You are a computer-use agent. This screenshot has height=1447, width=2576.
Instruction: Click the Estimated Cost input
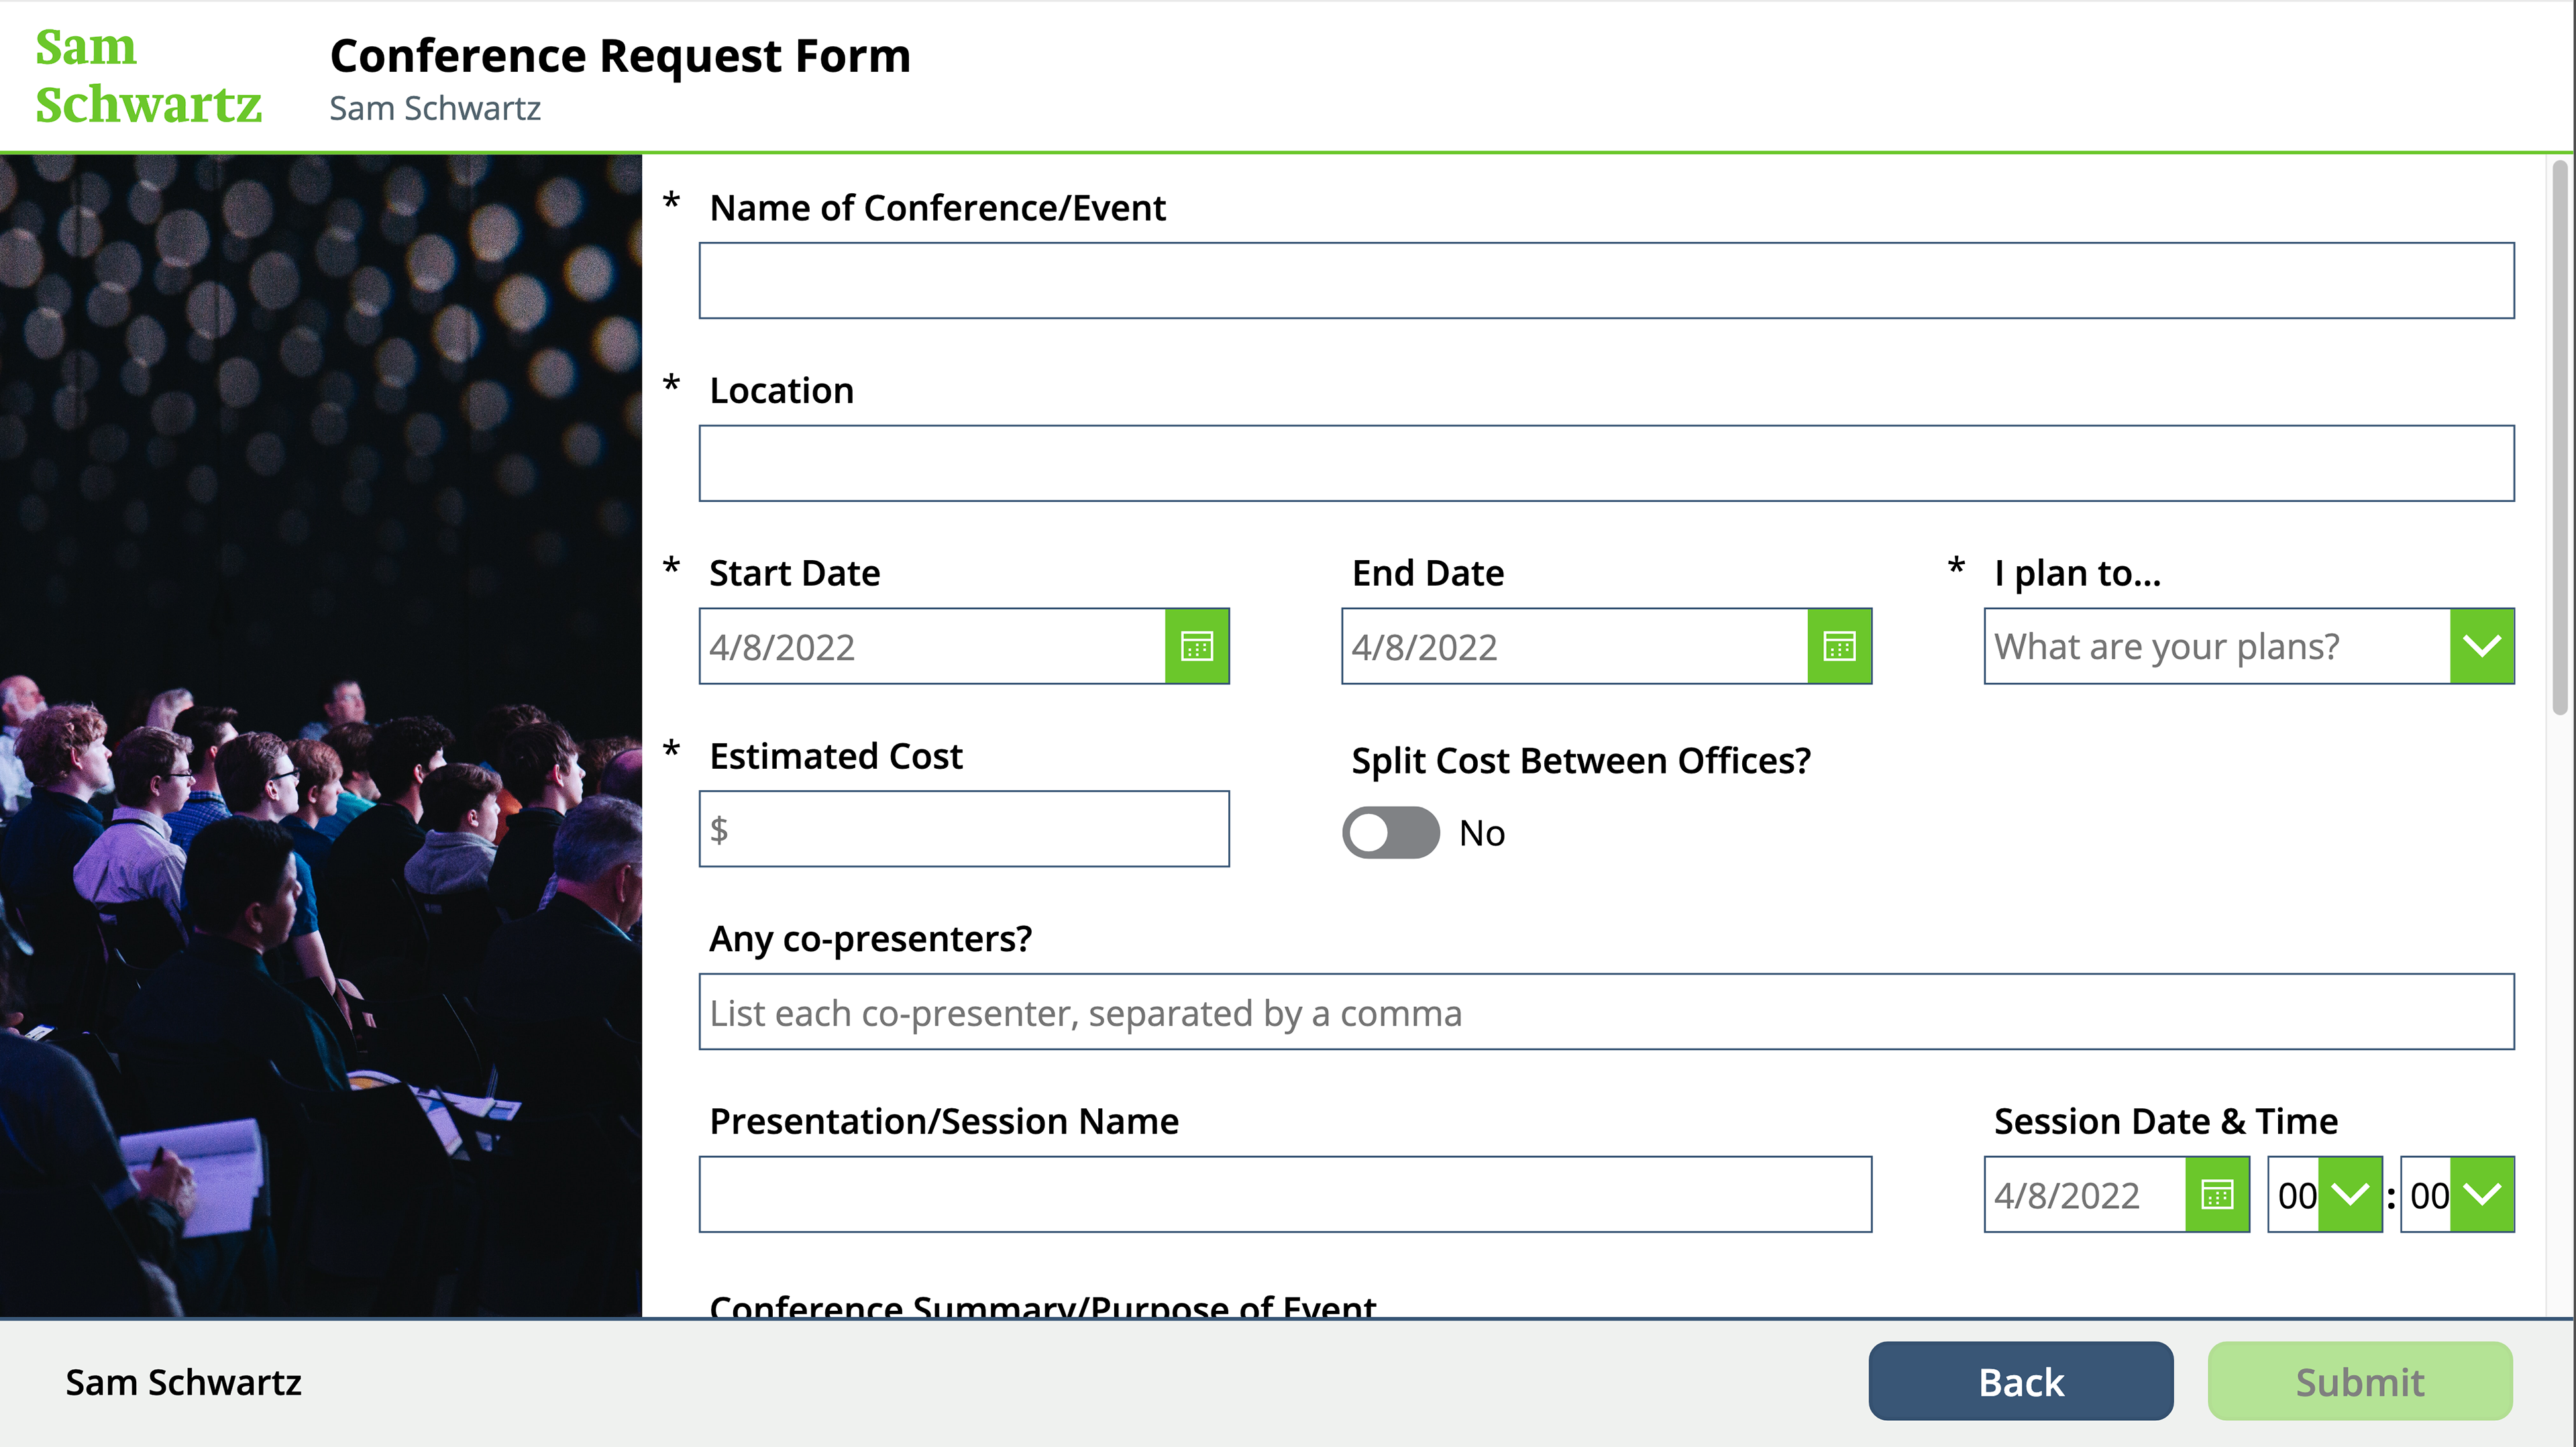click(x=964, y=829)
